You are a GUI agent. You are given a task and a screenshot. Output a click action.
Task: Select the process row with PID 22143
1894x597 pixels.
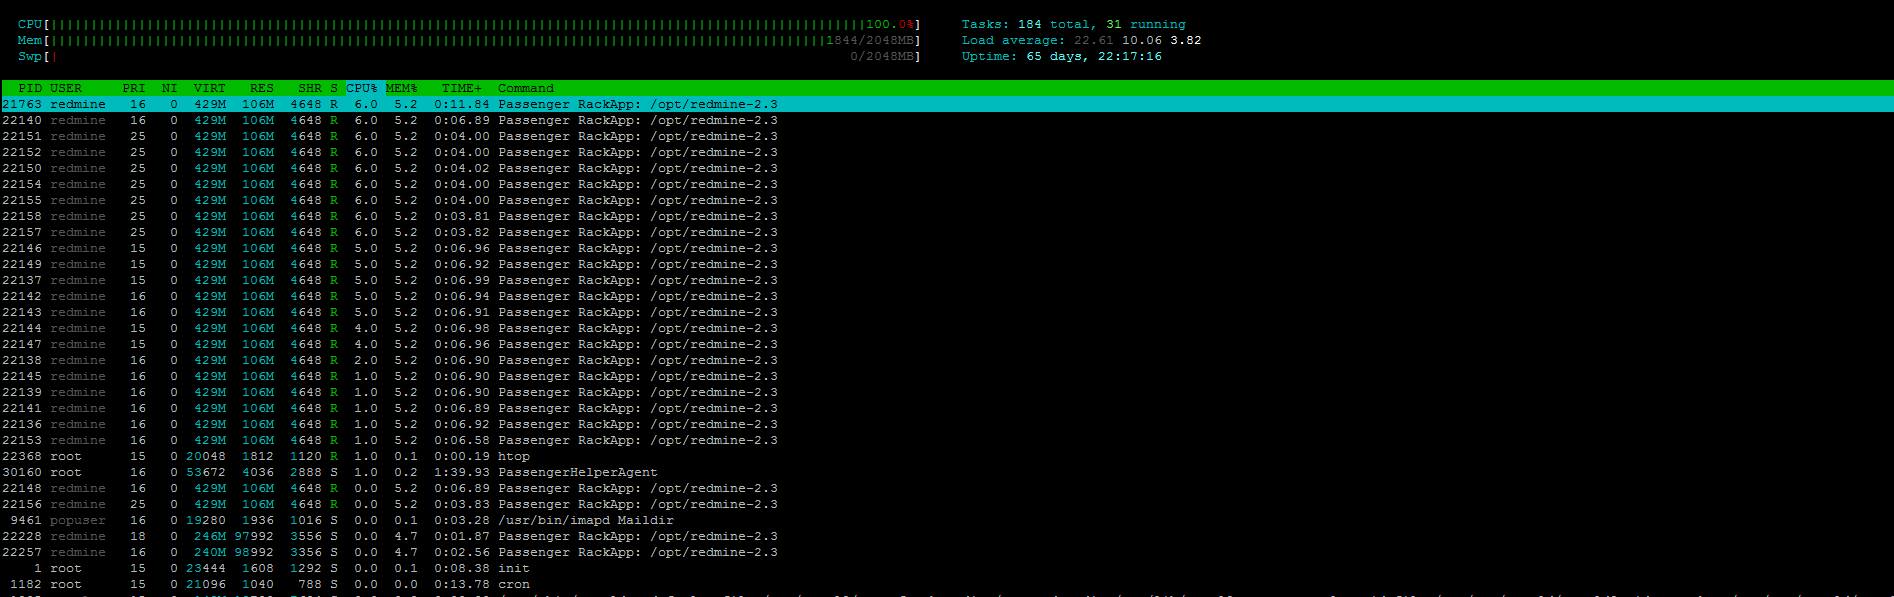(947, 312)
